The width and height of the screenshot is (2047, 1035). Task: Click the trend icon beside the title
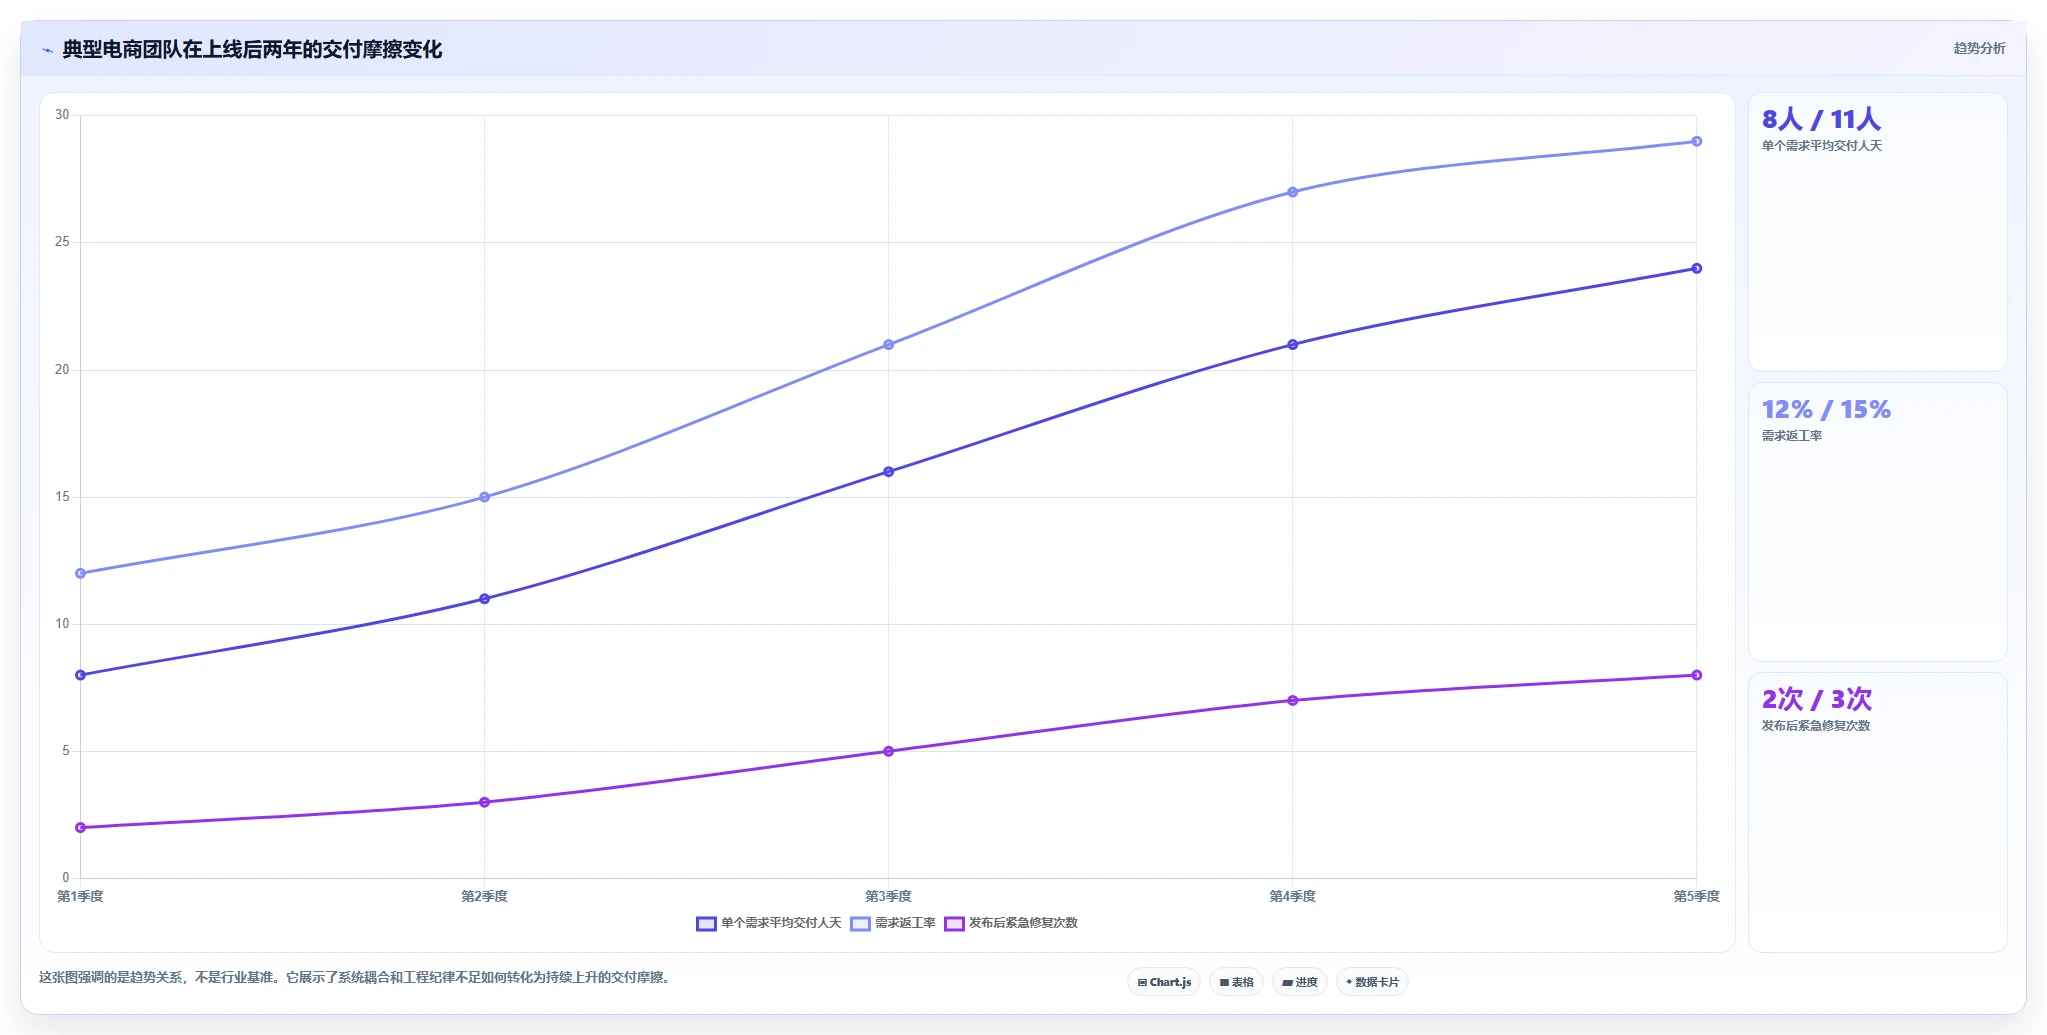(47, 50)
